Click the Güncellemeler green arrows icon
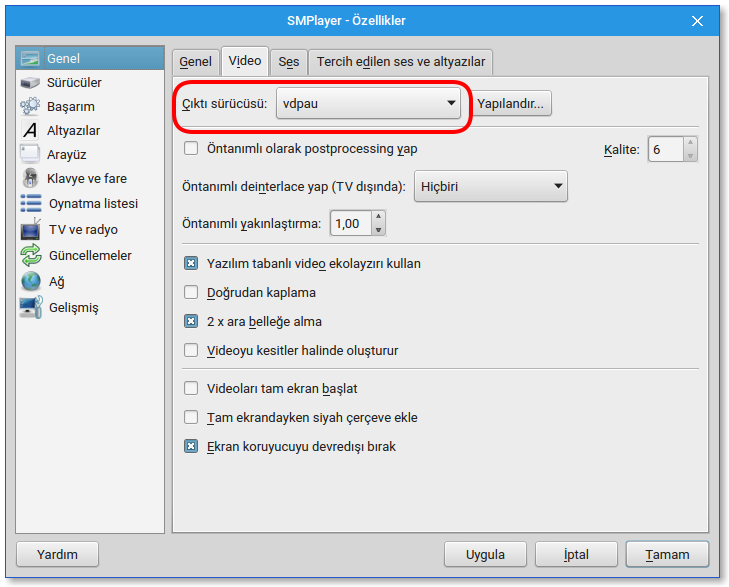Screen dimensions: 729x587 (31, 255)
